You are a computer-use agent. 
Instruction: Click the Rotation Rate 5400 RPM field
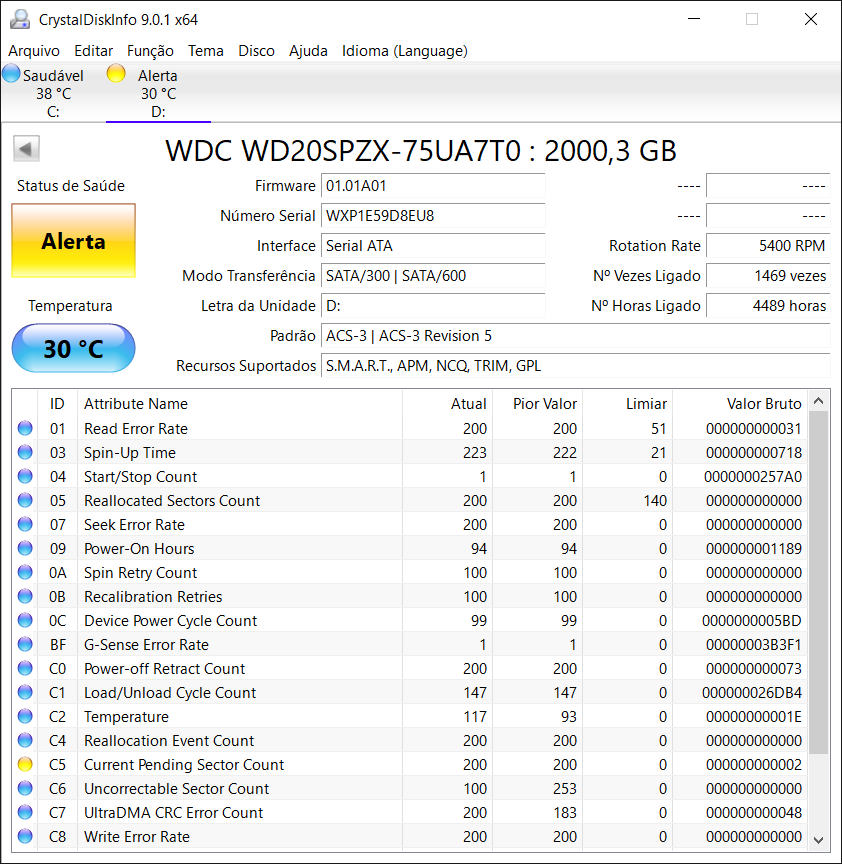768,246
